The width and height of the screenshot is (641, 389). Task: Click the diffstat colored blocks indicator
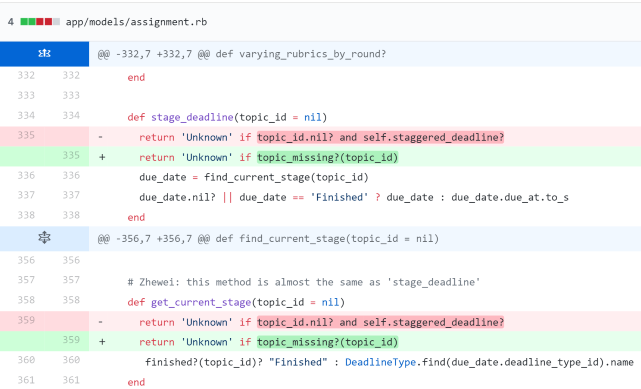[40, 22]
